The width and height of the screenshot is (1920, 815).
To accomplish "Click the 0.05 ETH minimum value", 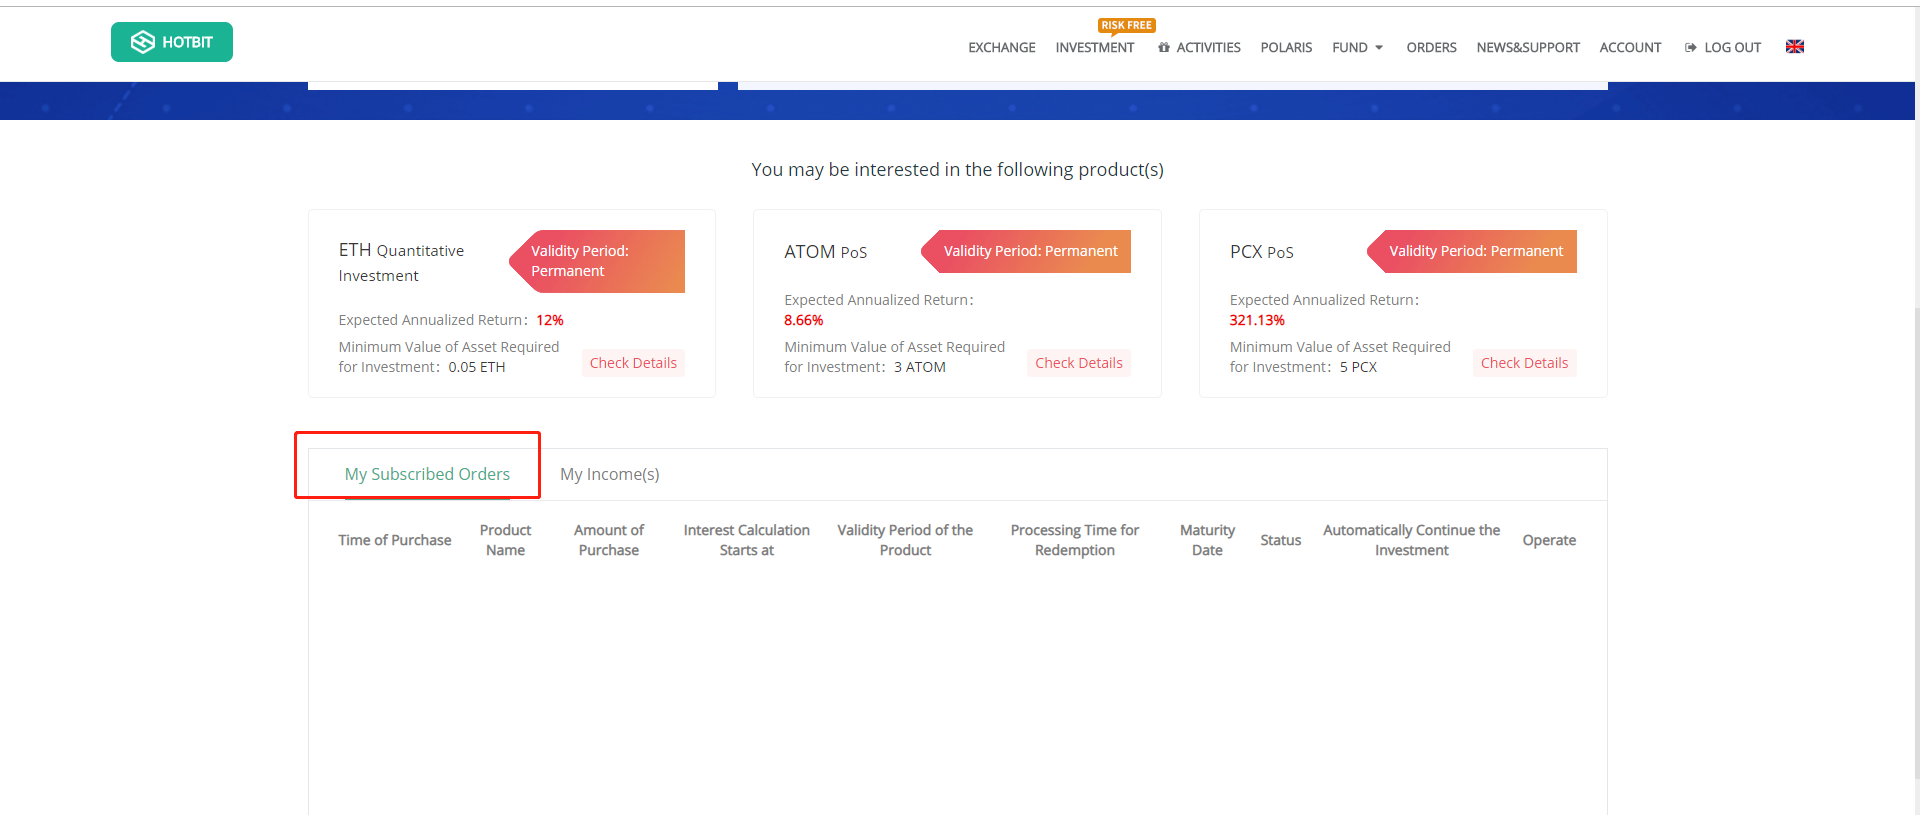I will (x=477, y=367).
